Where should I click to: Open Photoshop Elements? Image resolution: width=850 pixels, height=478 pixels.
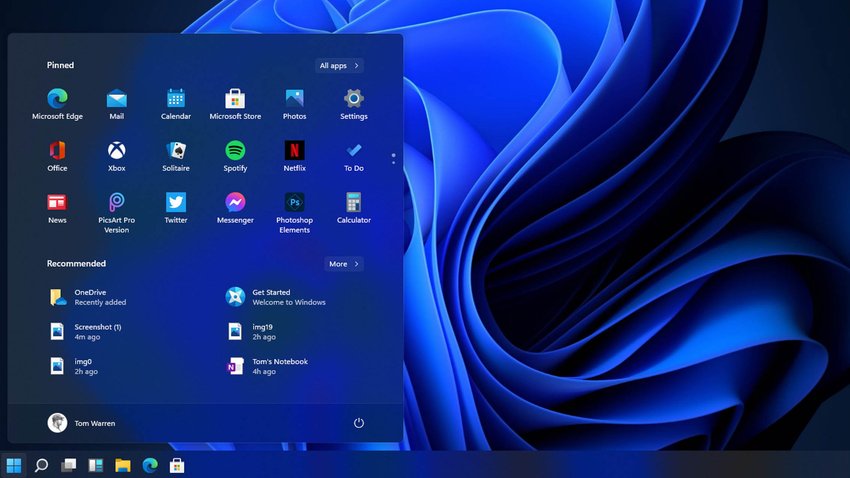(294, 213)
